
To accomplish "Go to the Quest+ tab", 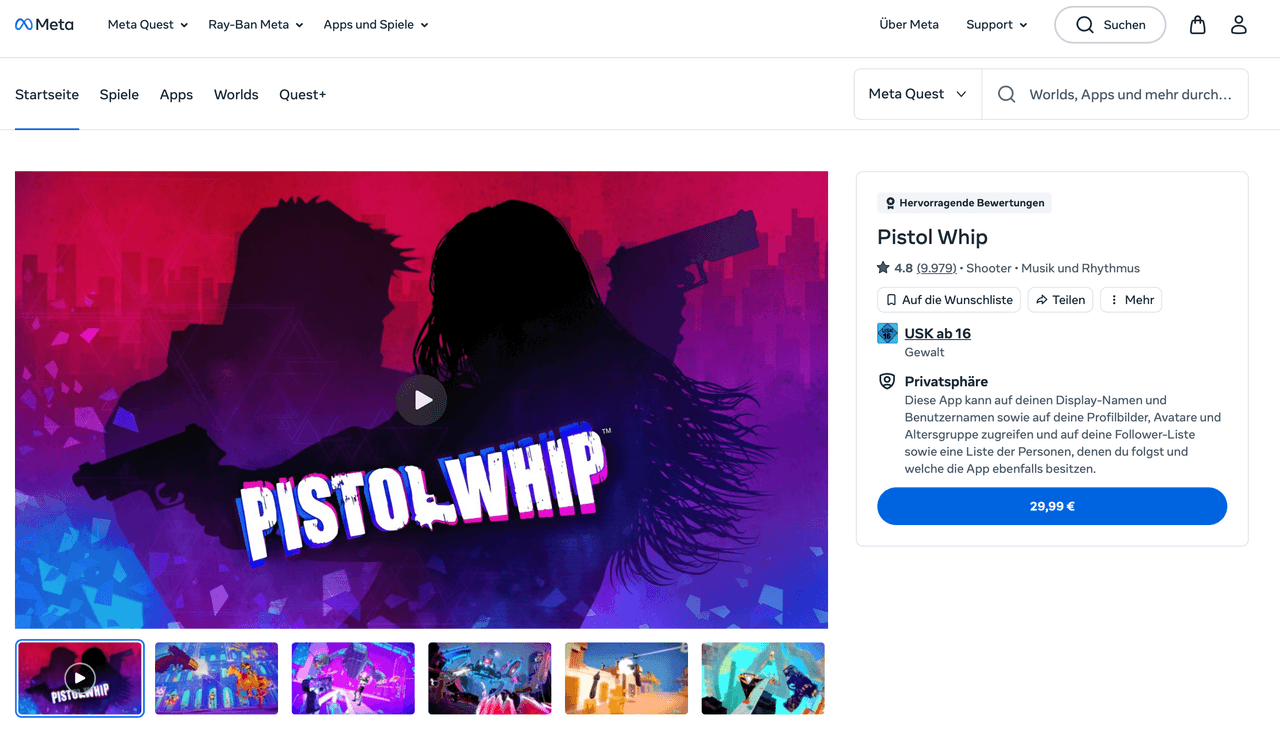I will [x=302, y=95].
